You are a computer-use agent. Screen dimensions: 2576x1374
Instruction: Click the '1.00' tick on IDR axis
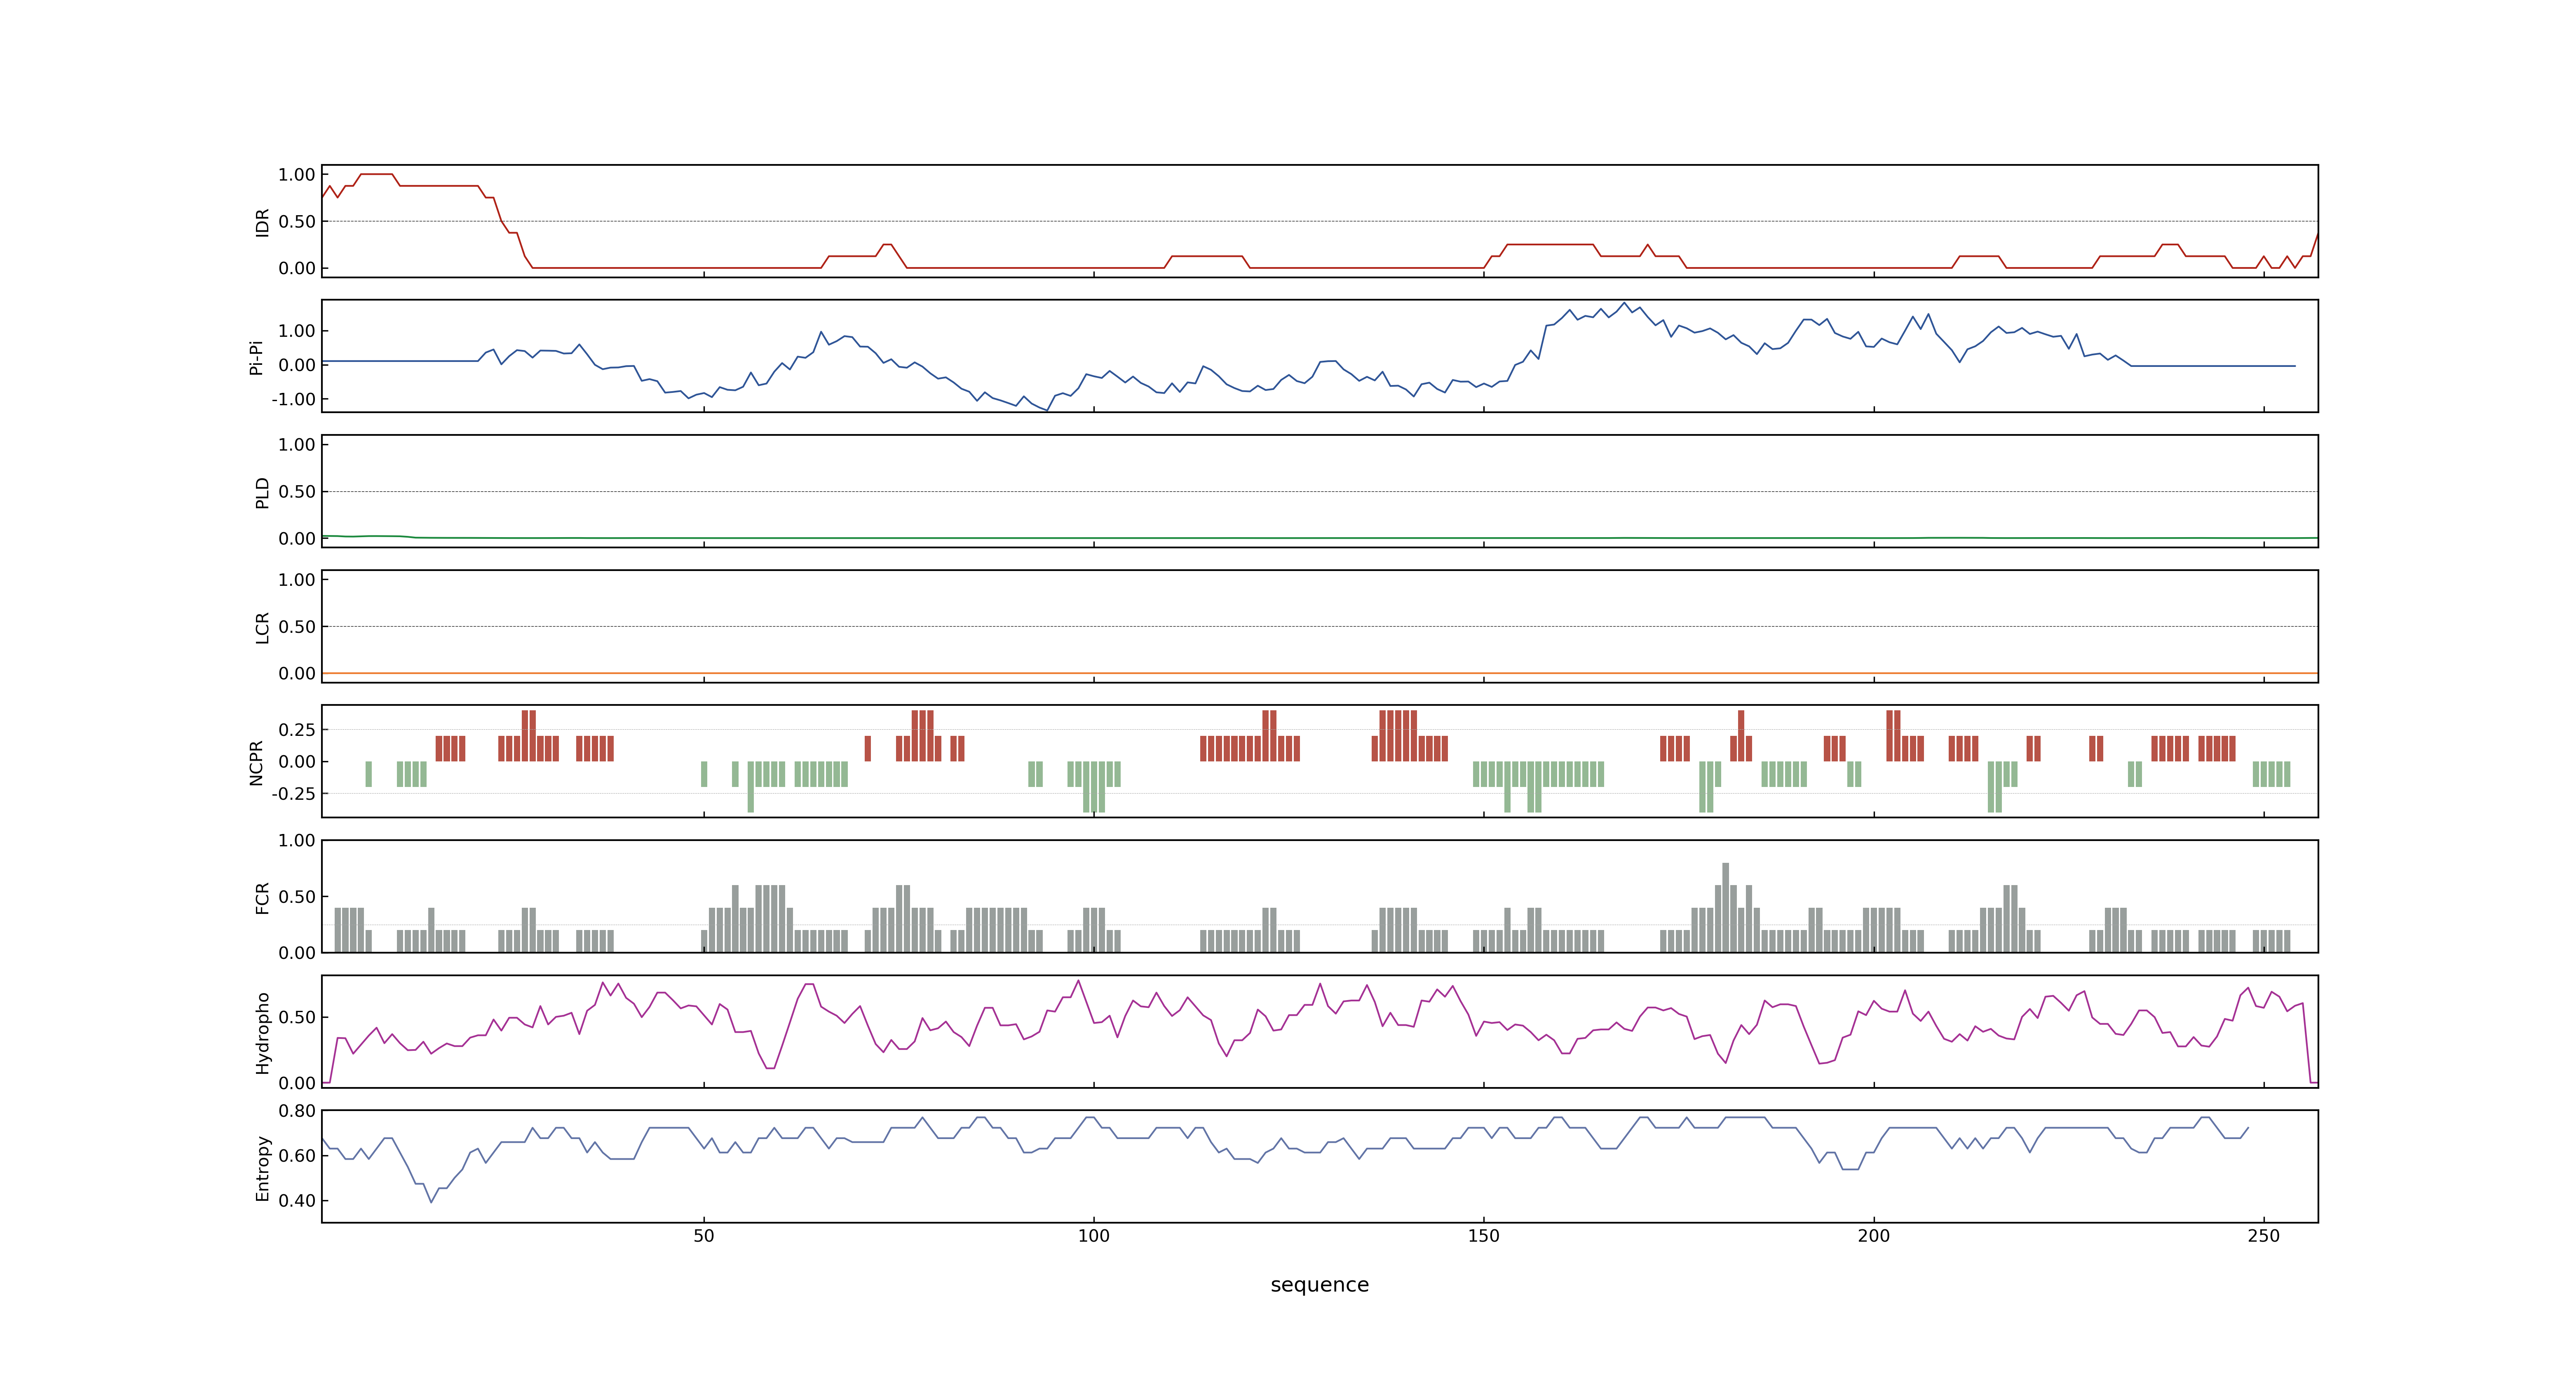point(297,175)
